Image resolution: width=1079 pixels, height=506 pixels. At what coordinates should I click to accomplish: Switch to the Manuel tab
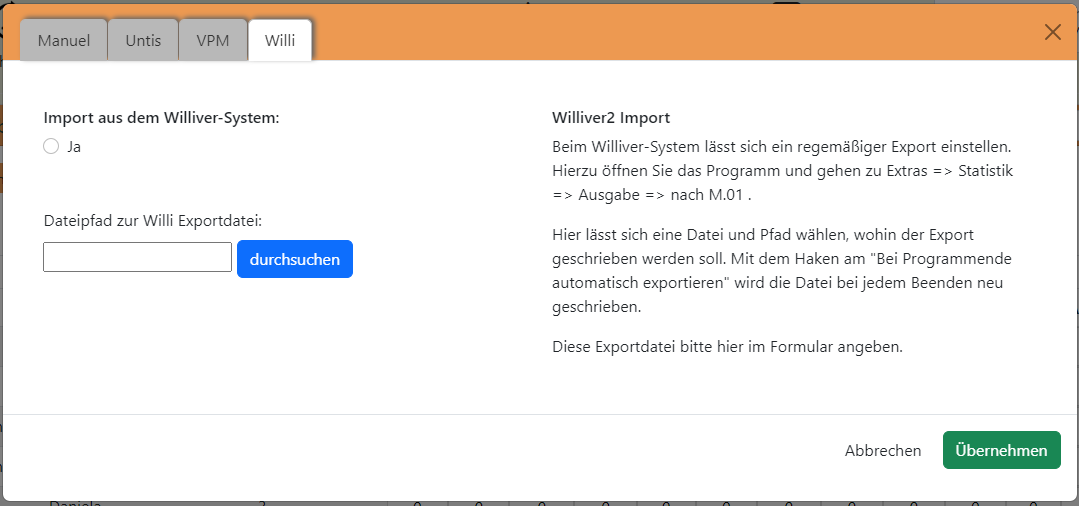[63, 40]
